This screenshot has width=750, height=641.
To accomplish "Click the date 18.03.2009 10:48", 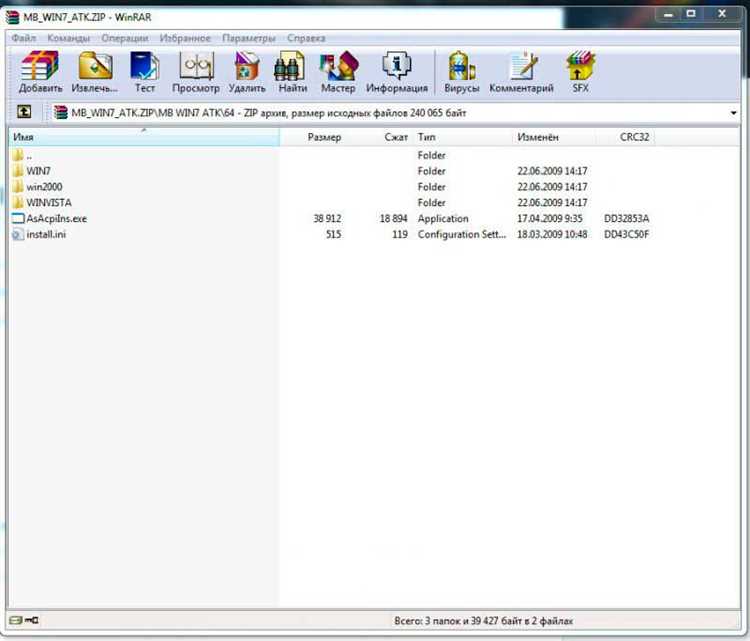I will (x=552, y=234).
